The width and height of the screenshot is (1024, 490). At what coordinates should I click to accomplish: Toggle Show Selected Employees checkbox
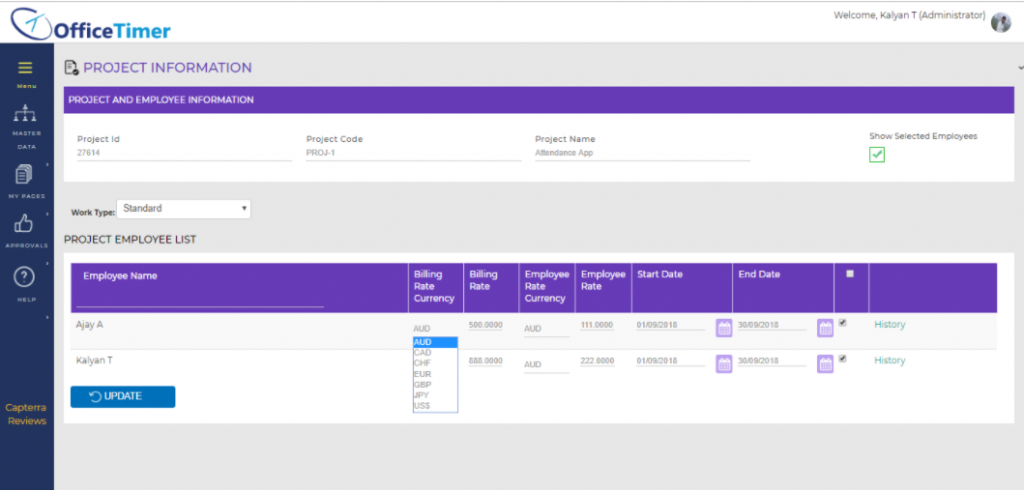click(876, 155)
